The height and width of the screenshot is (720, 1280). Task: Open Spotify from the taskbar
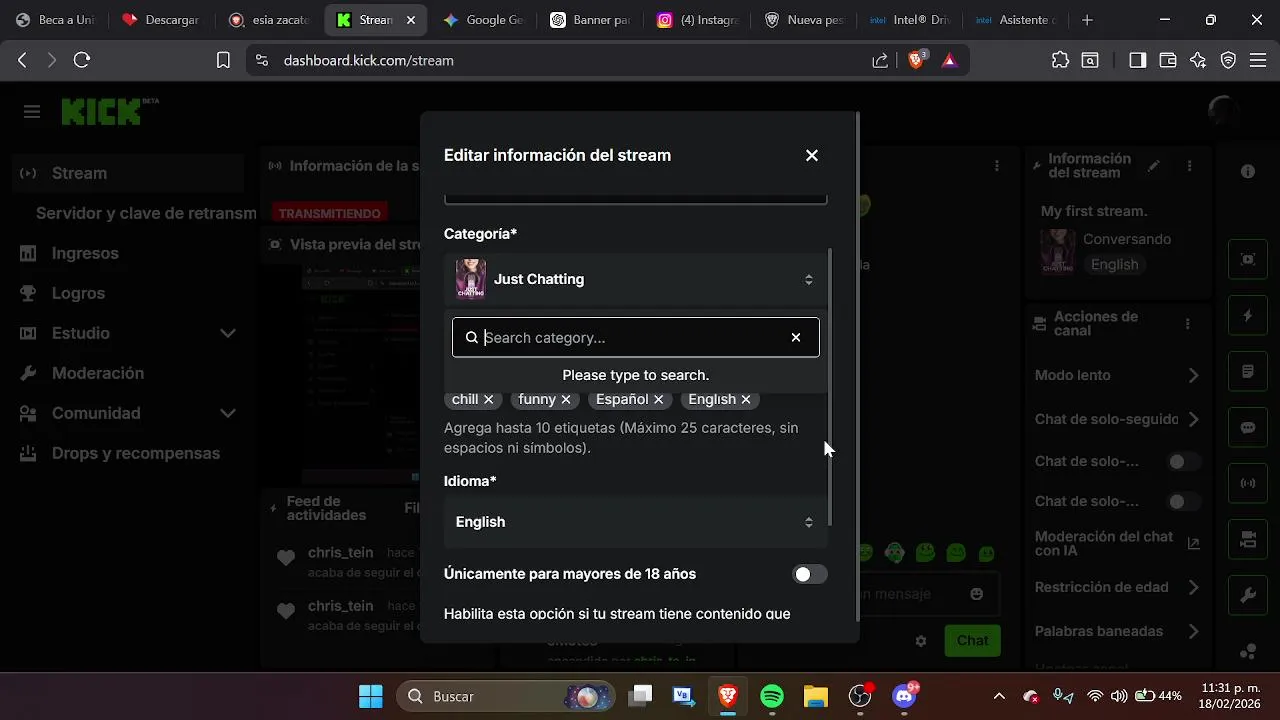click(x=772, y=696)
